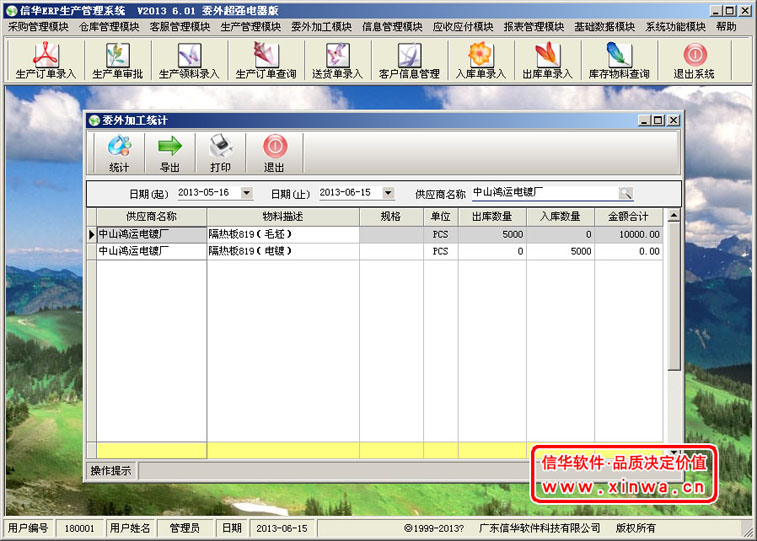This screenshot has width=757, height=541.
Task: Click 供应商名称 column header
Action: 152,217
